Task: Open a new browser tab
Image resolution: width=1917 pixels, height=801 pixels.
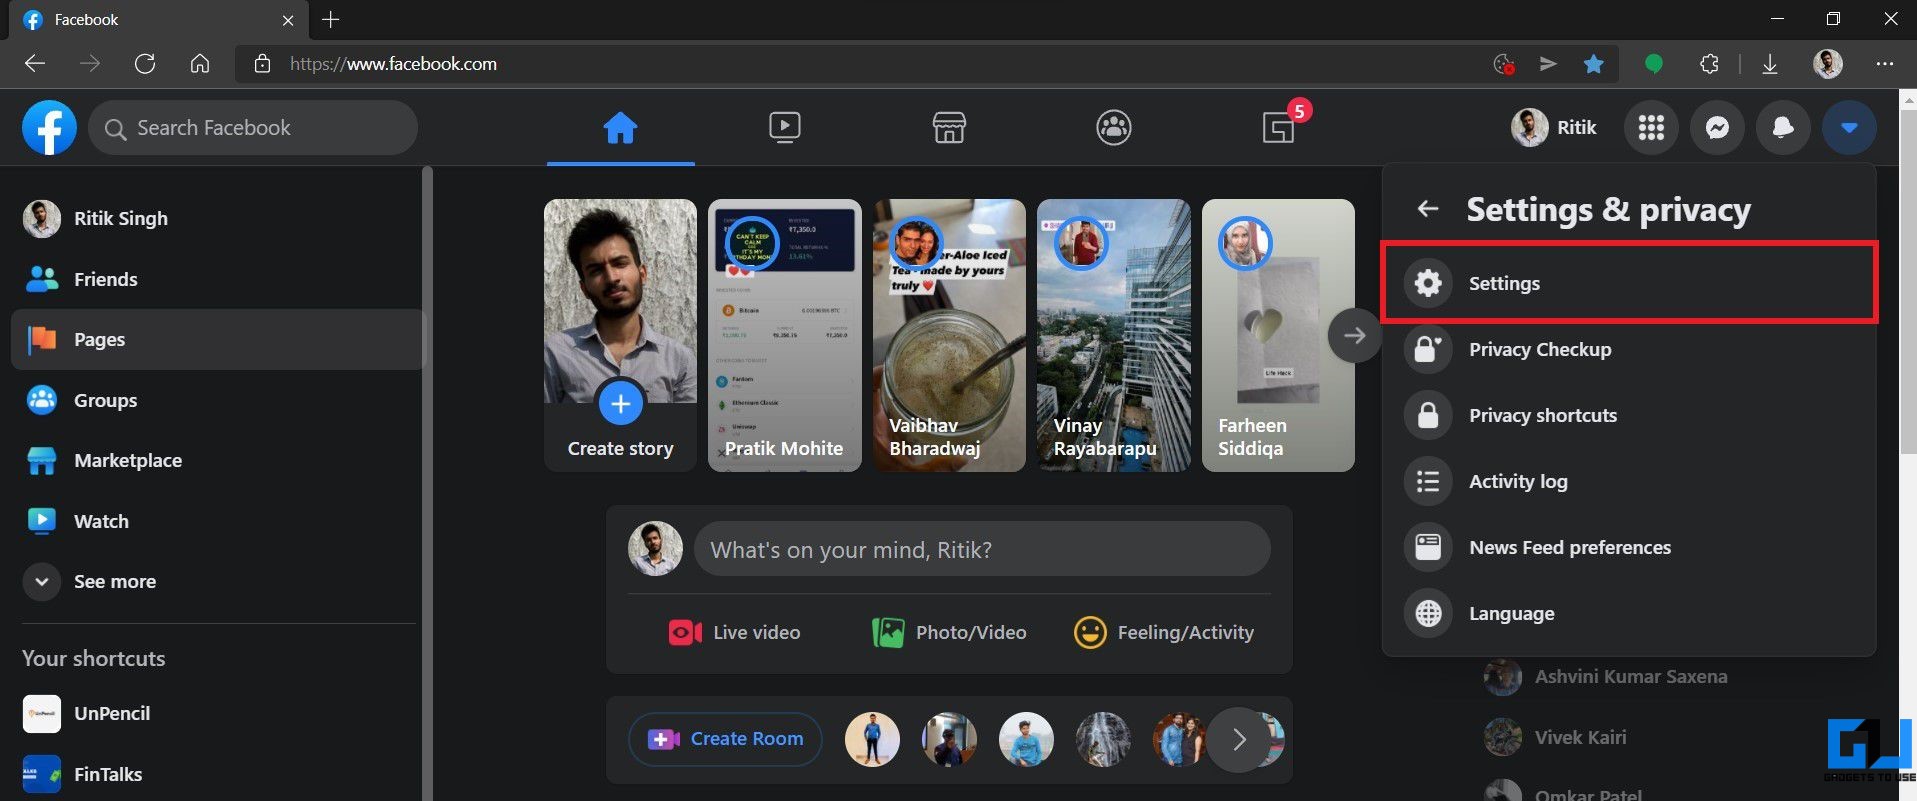Action: point(331,20)
